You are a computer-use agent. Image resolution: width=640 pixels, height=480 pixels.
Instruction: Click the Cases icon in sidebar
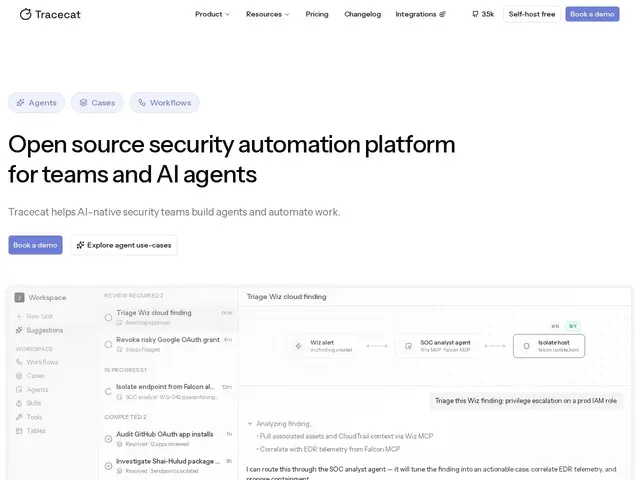(x=19, y=376)
